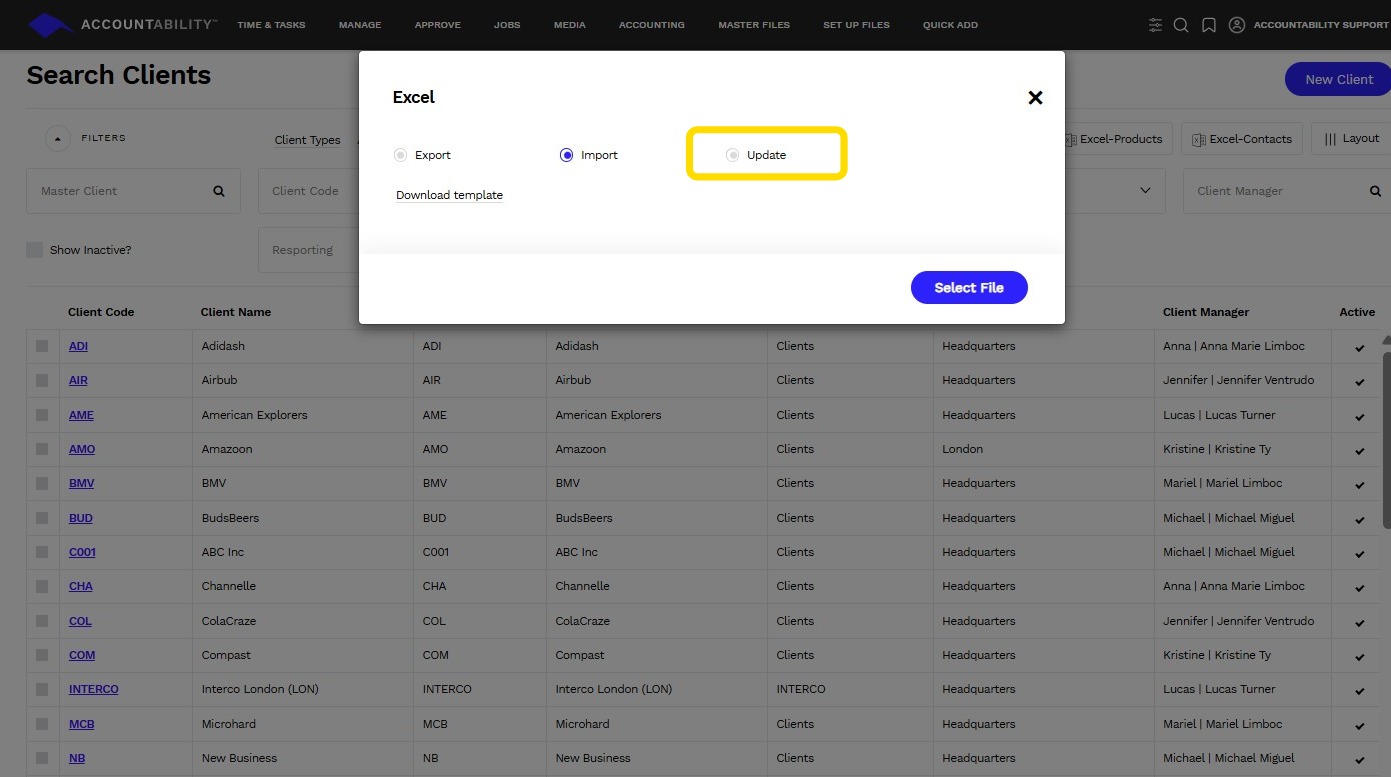
Task: Open the Layout columns button
Action: (x=1350, y=139)
